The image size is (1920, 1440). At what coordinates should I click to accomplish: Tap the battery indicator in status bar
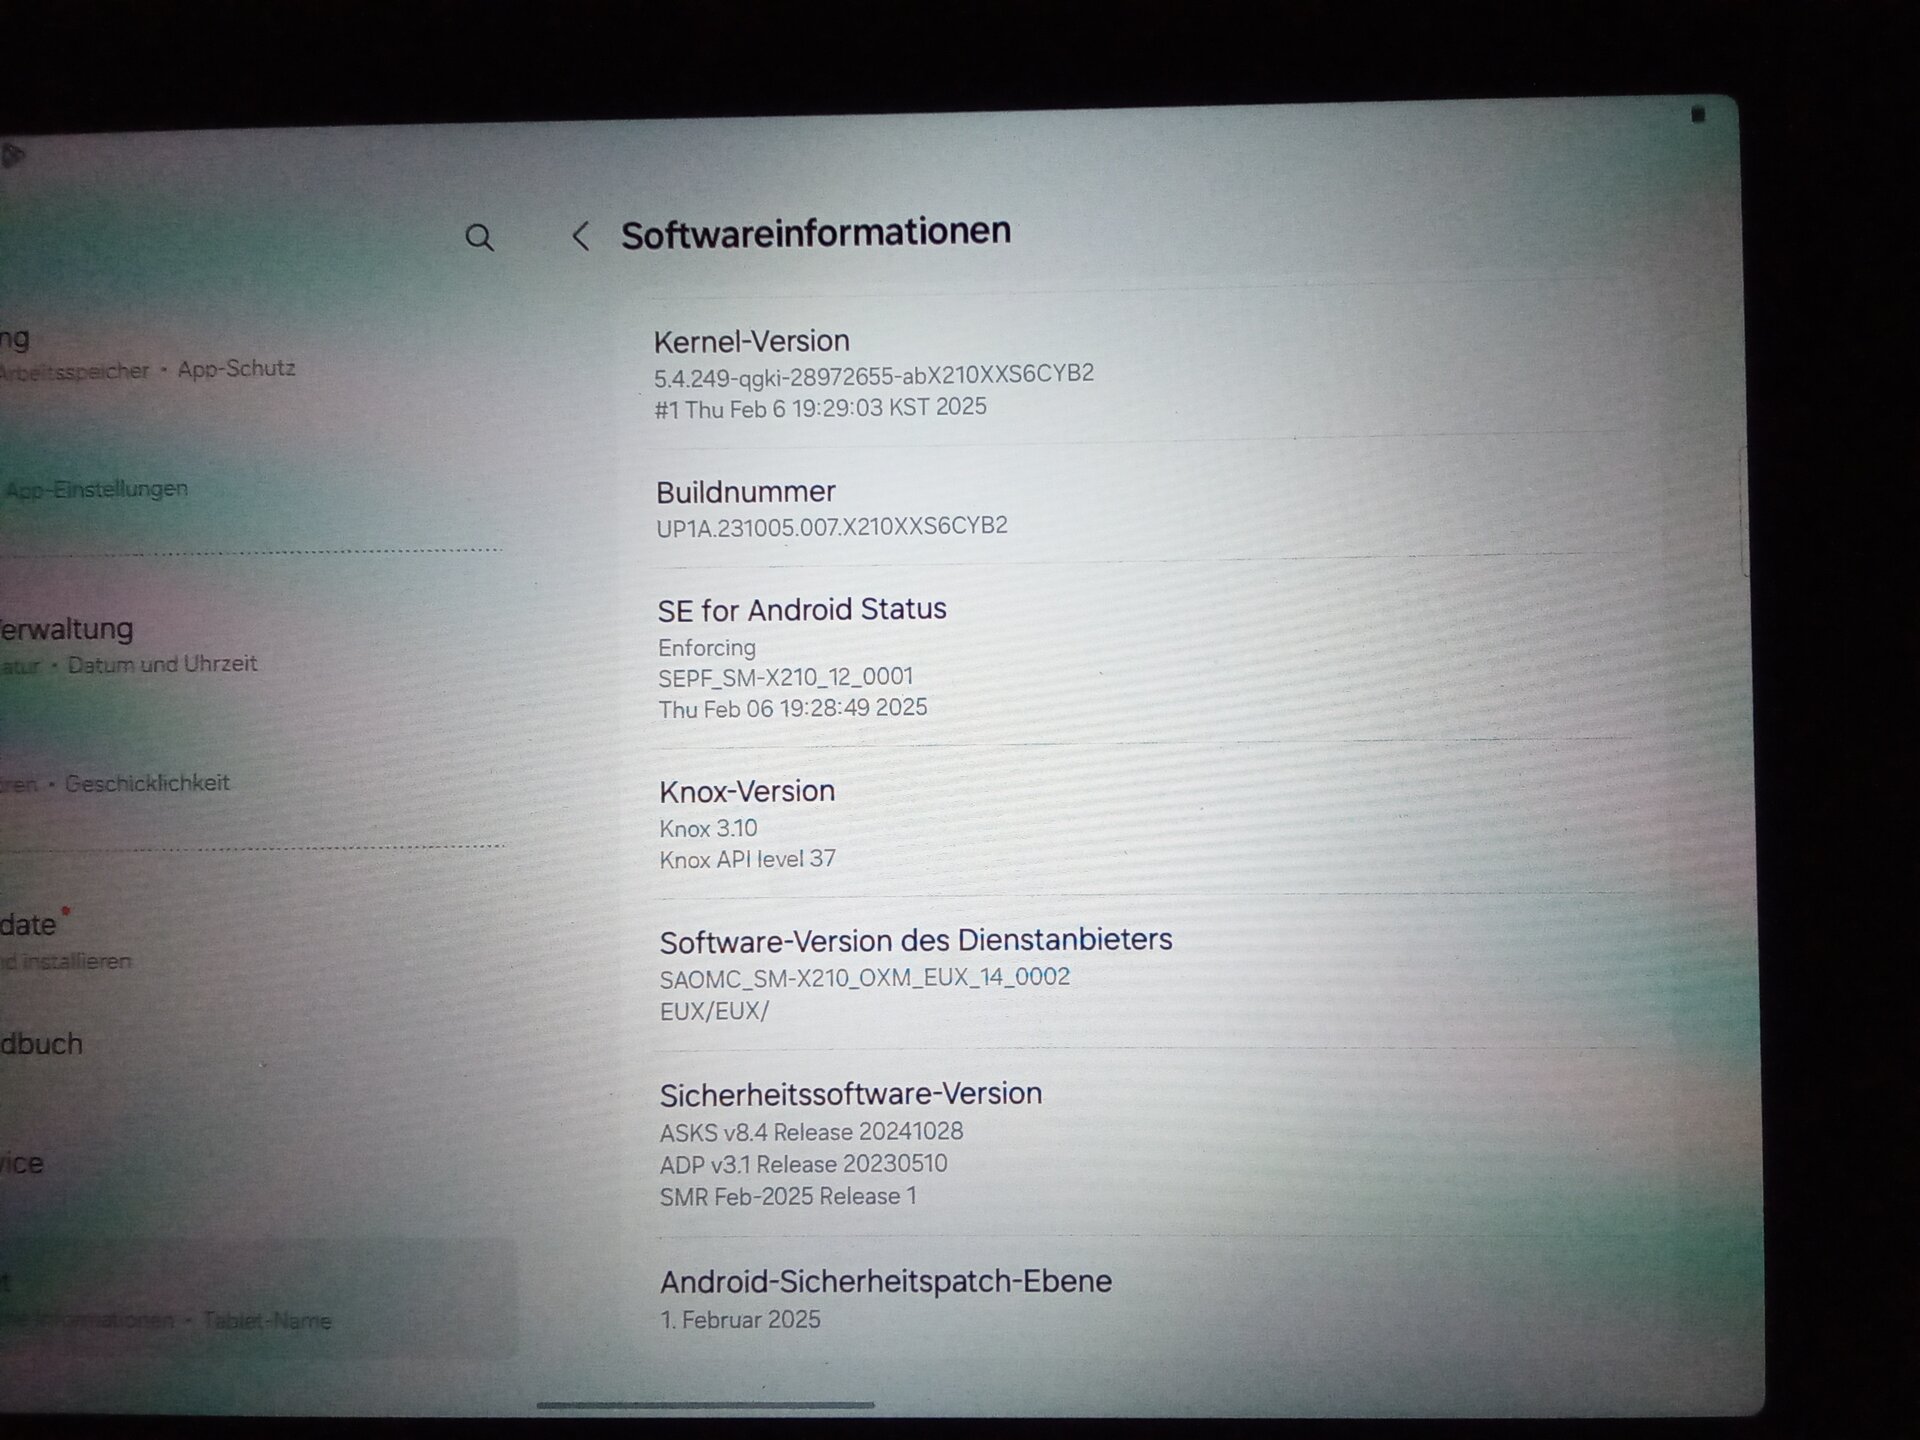[x=1697, y=115]
